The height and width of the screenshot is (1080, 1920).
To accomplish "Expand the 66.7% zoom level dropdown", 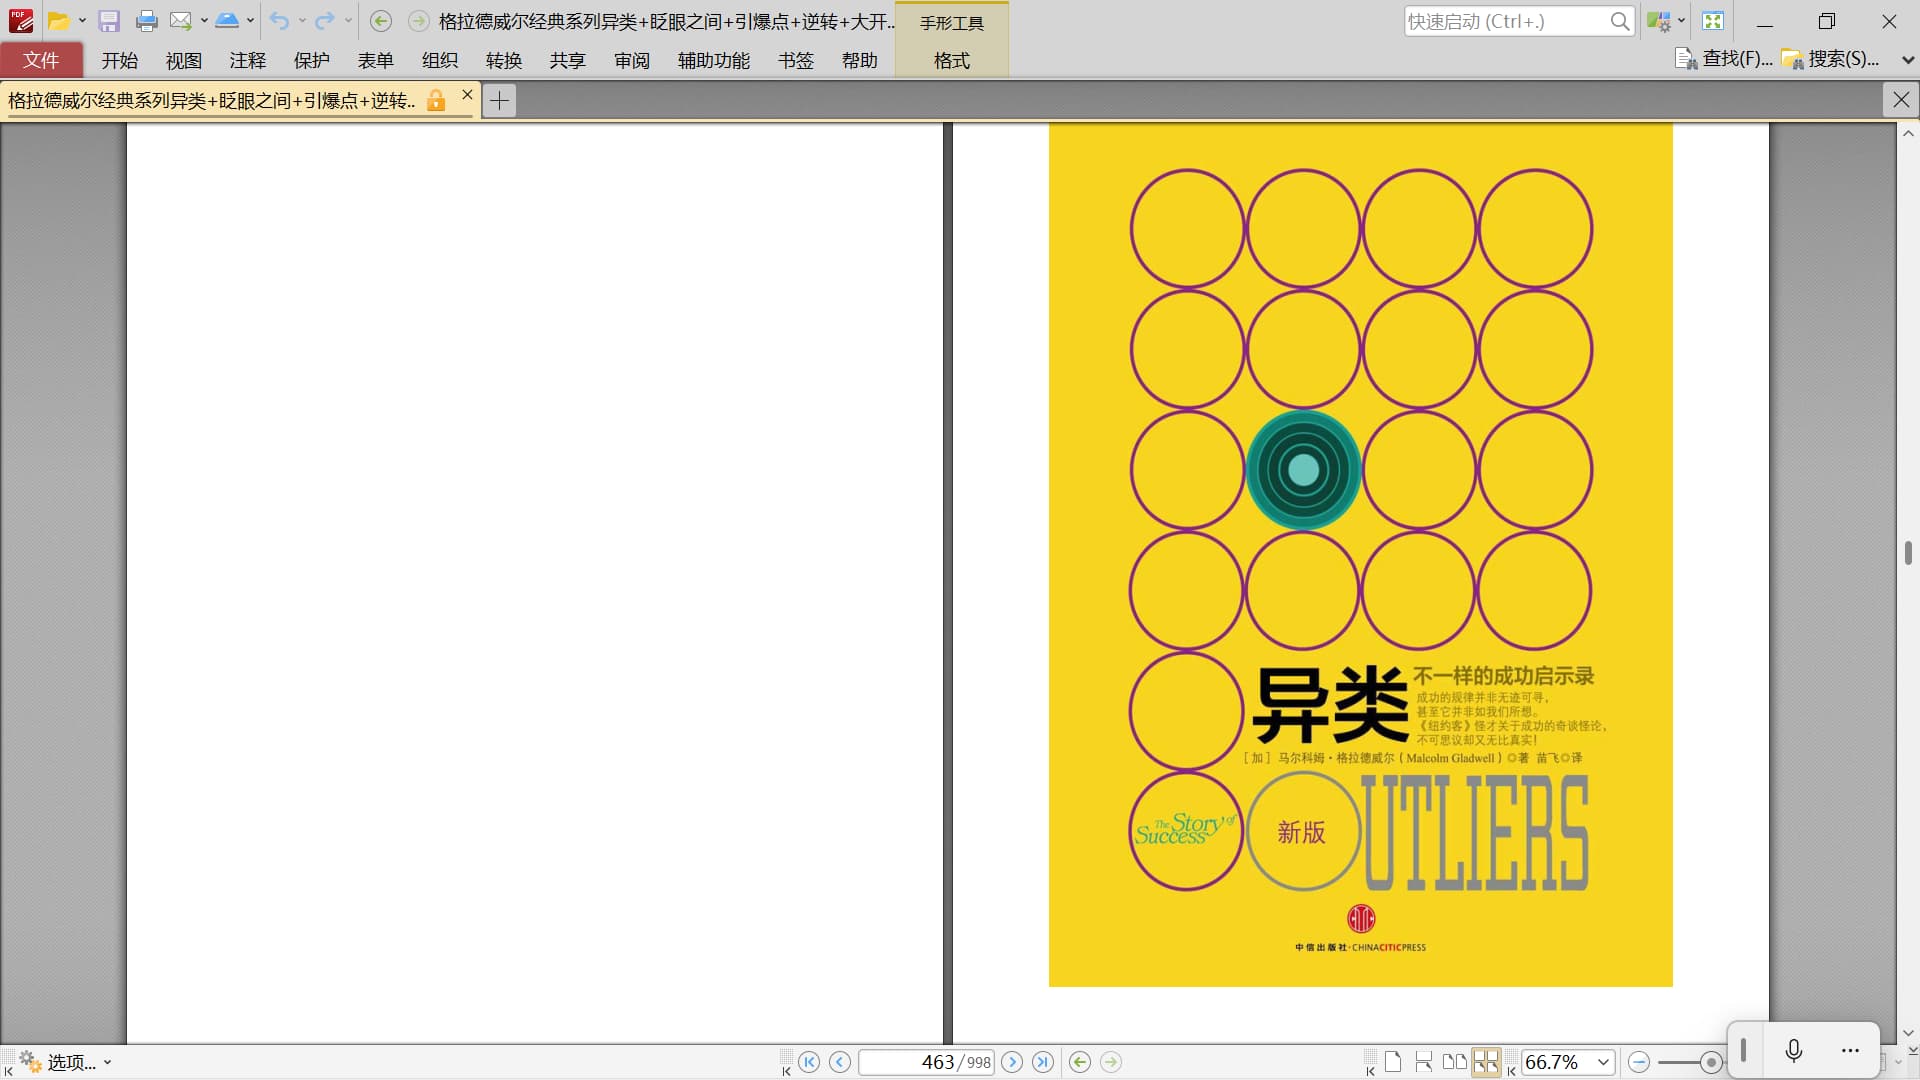I will [x=1604, y=1062].
